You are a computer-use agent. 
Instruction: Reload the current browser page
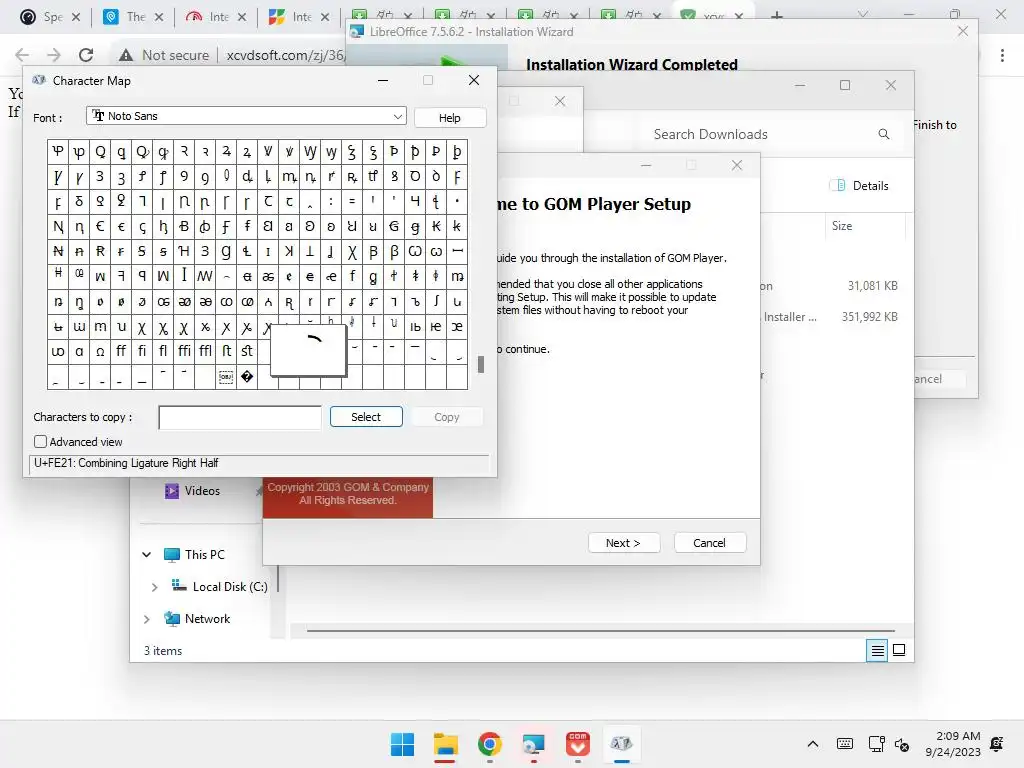86,55
